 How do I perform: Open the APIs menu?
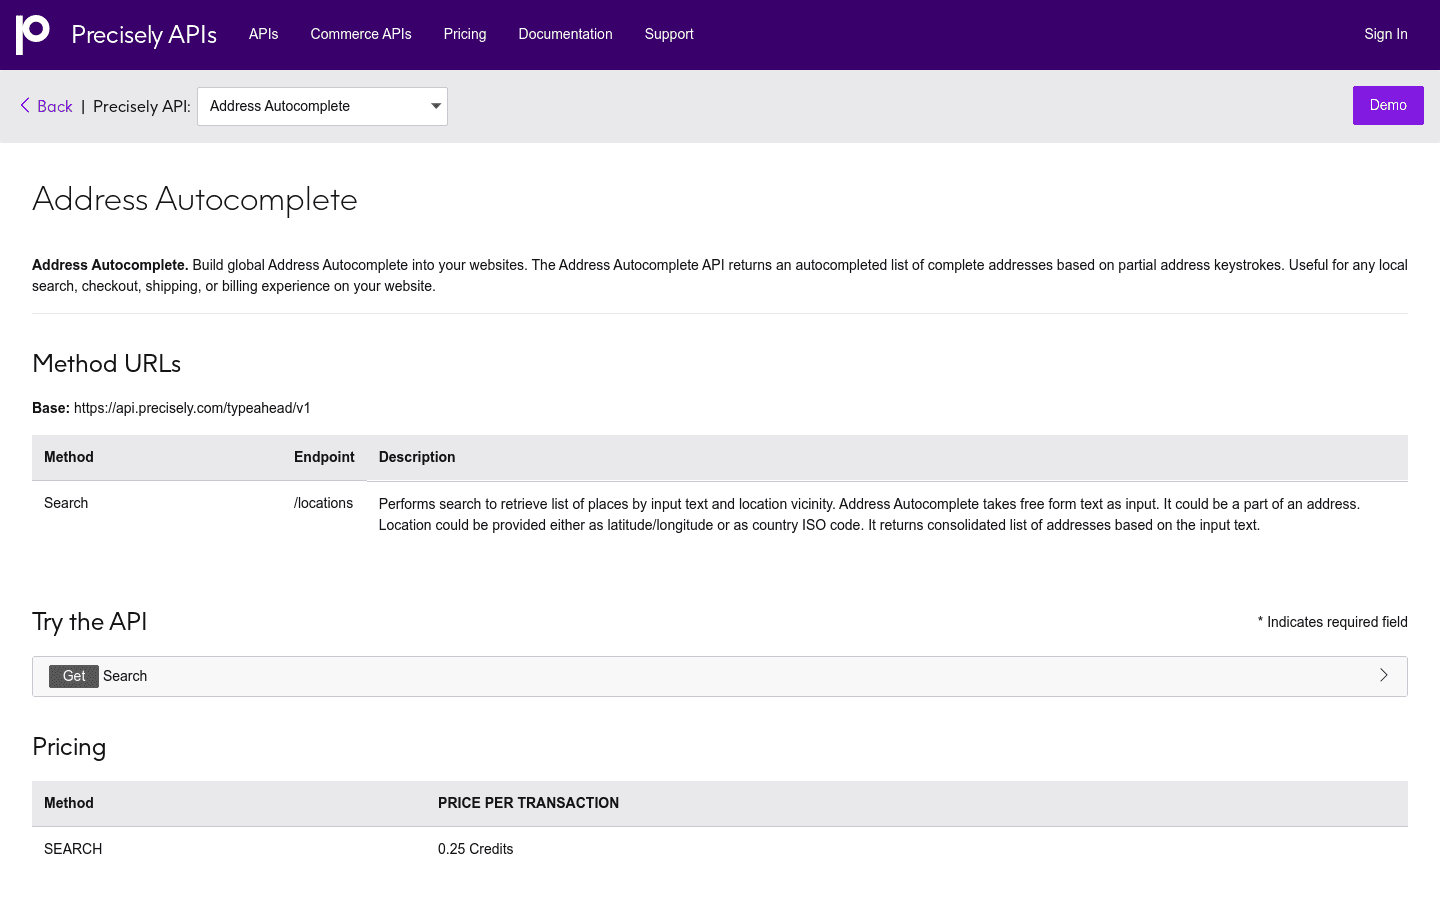click(x=264, y=34)
